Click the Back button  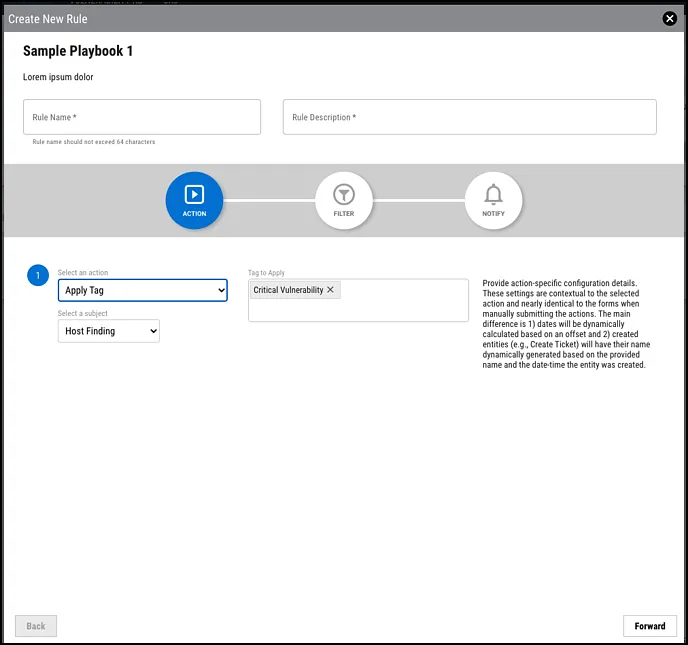[x=36, y=626]
